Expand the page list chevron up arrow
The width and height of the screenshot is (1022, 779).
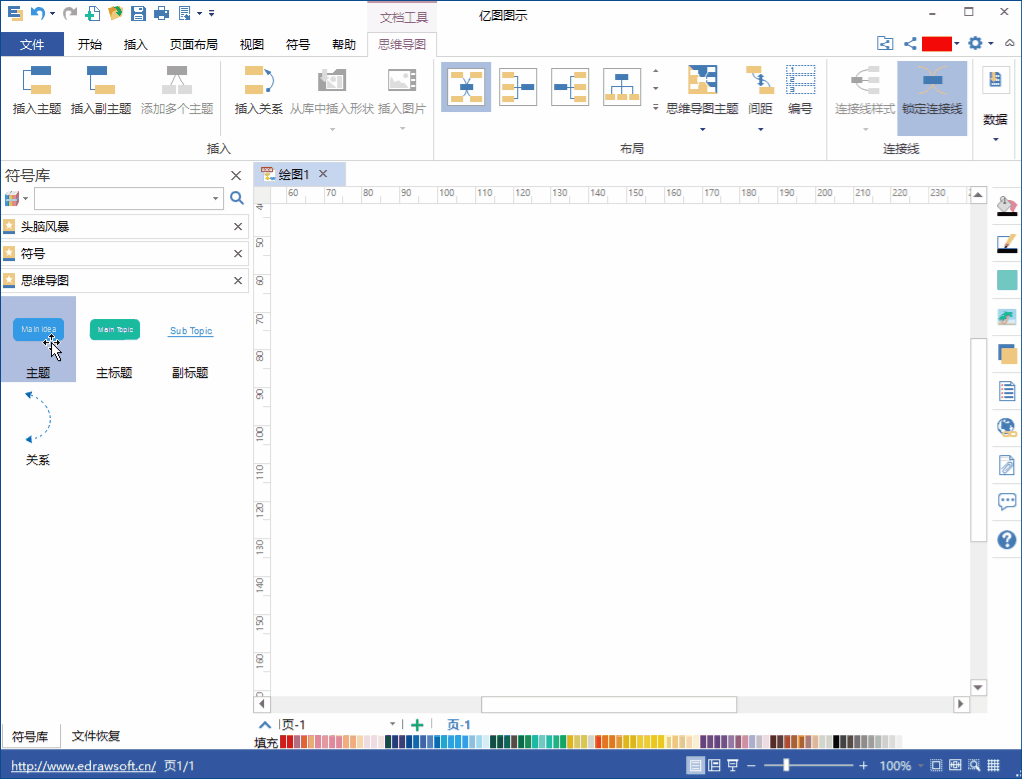click(x=265, y=724)
